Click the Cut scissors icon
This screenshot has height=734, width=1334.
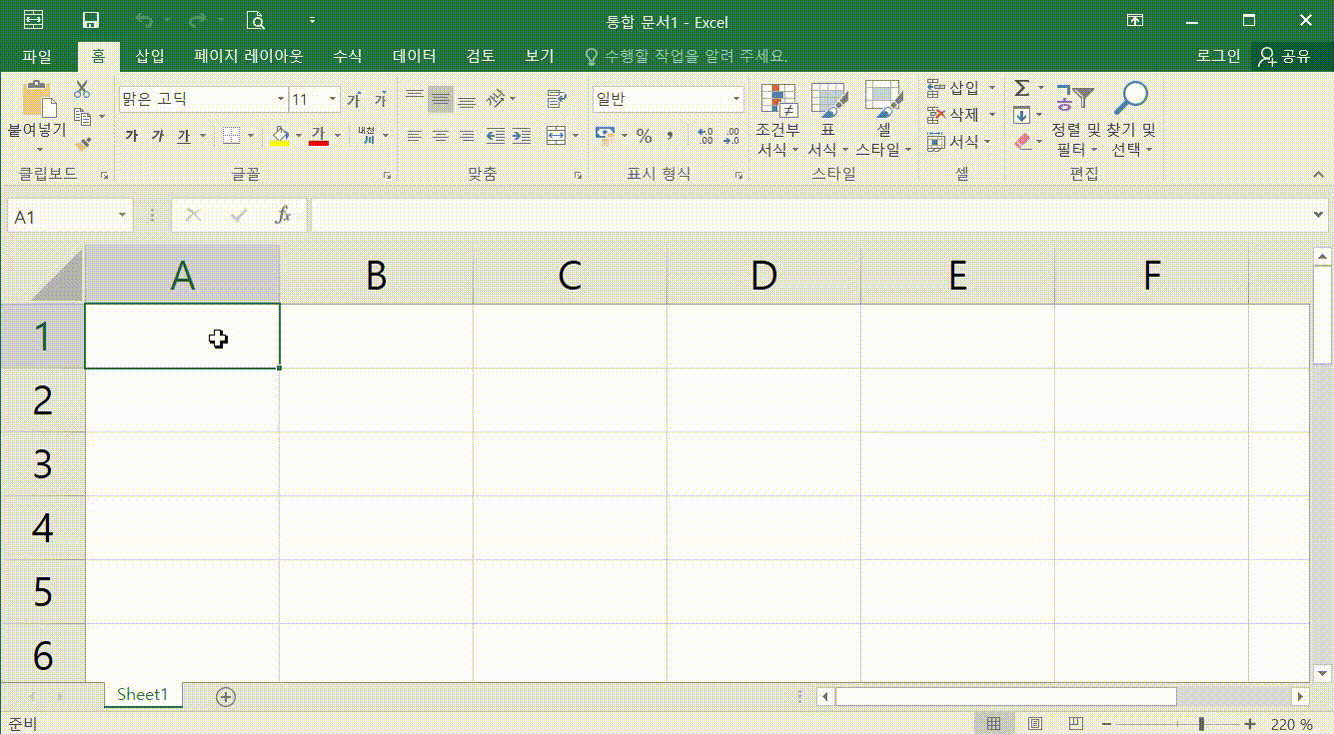[83, 91]
